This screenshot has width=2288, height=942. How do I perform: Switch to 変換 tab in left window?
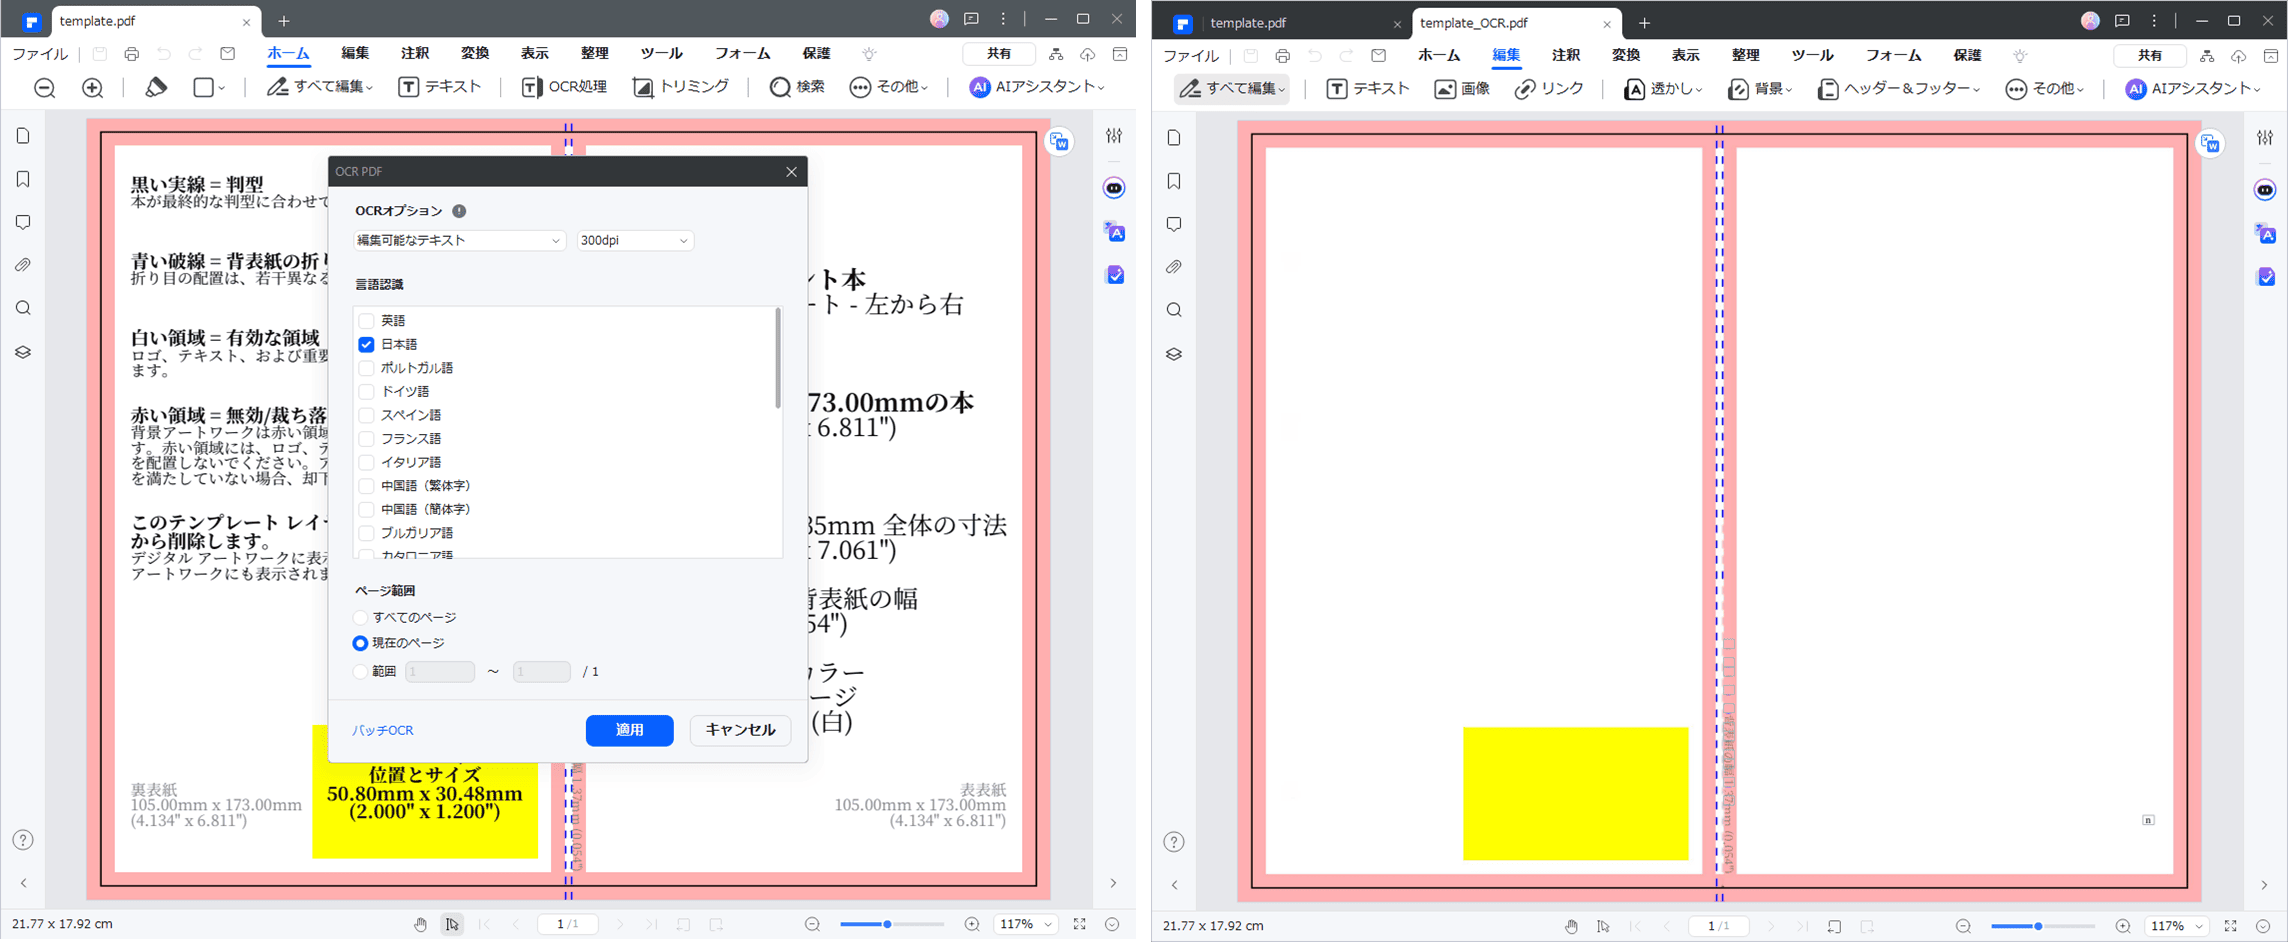coord(475,53)
